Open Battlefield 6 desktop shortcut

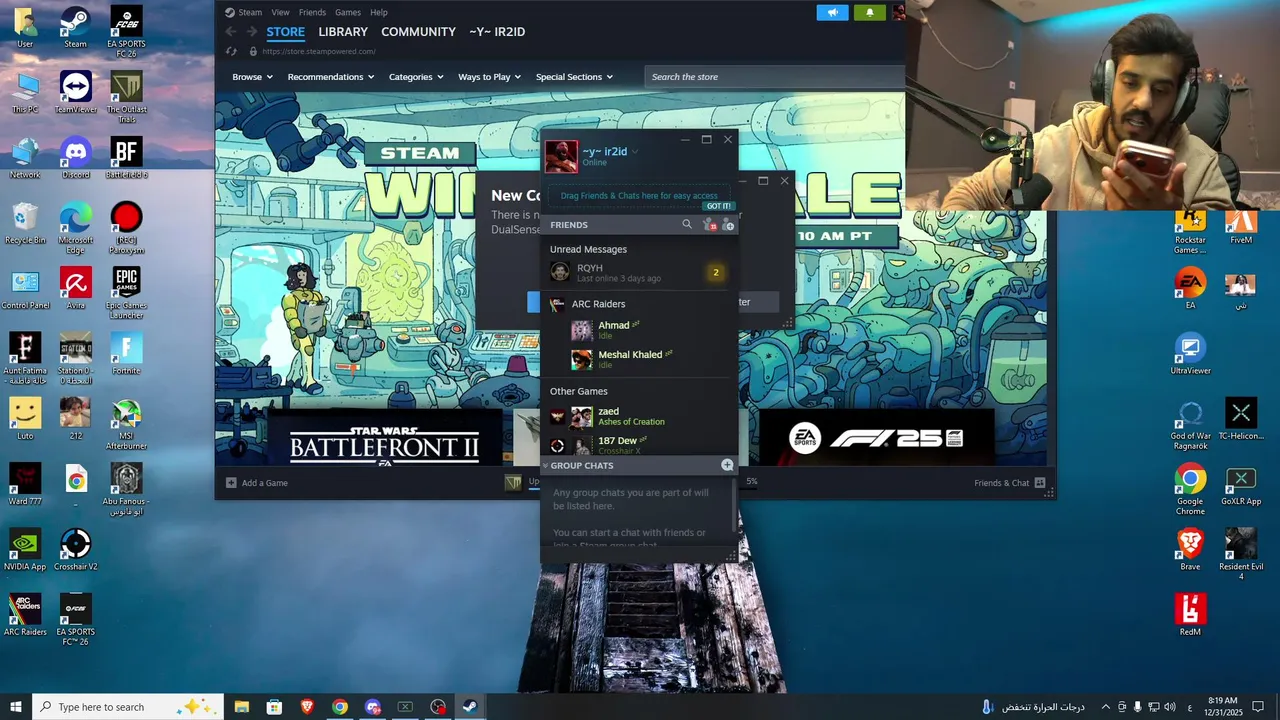(126, 159)
